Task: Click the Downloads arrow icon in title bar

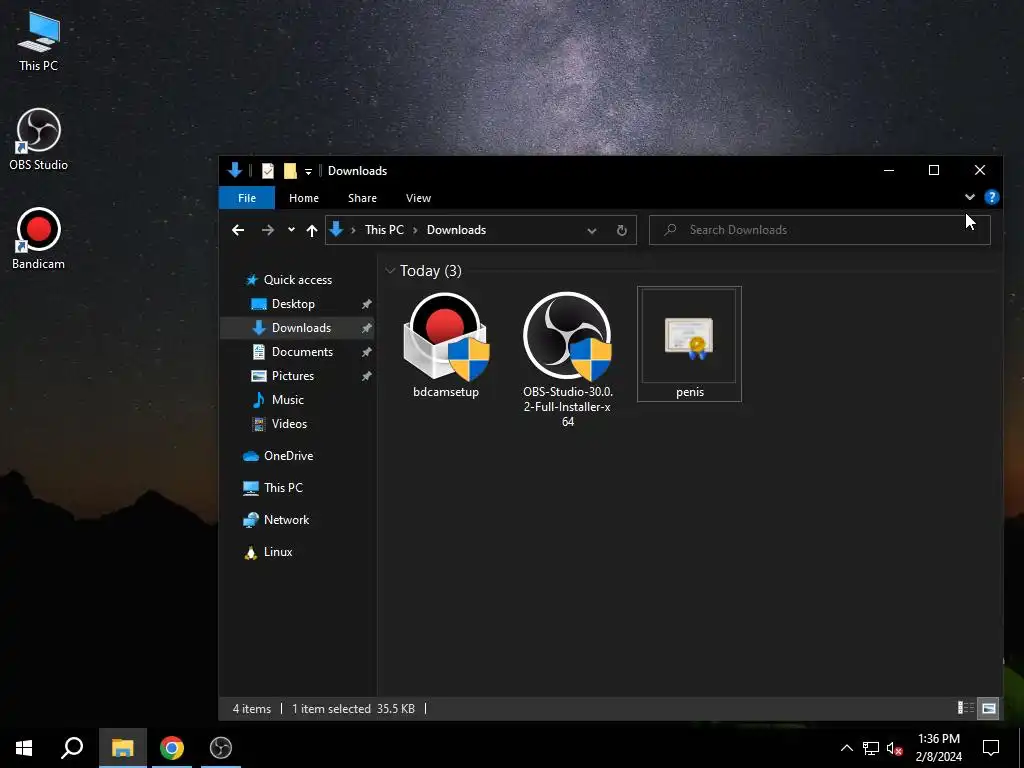Action: [x=235, y=170]
